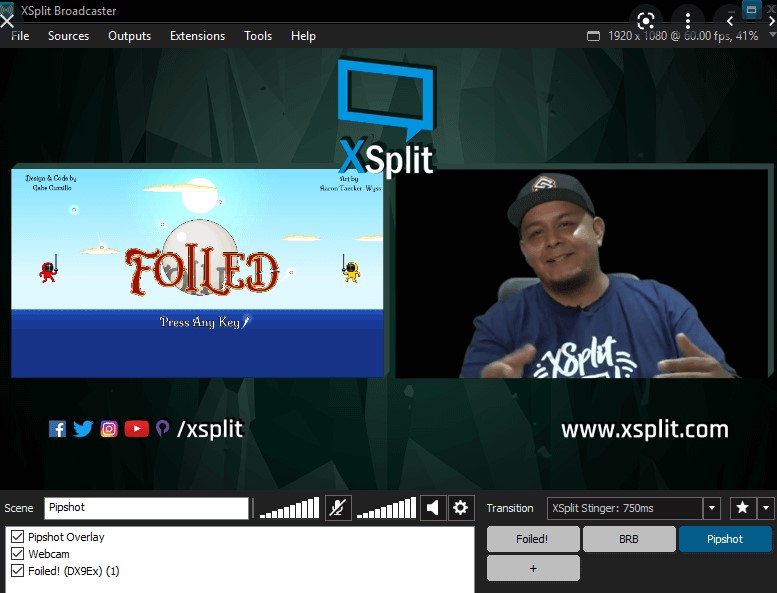Click the Instagram icon in the overlay

click(109, 429)
